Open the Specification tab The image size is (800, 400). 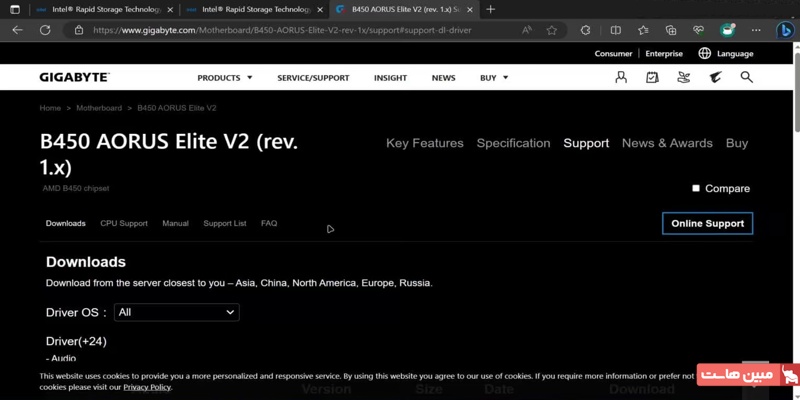pyautogui.click(x=513, y=143)
